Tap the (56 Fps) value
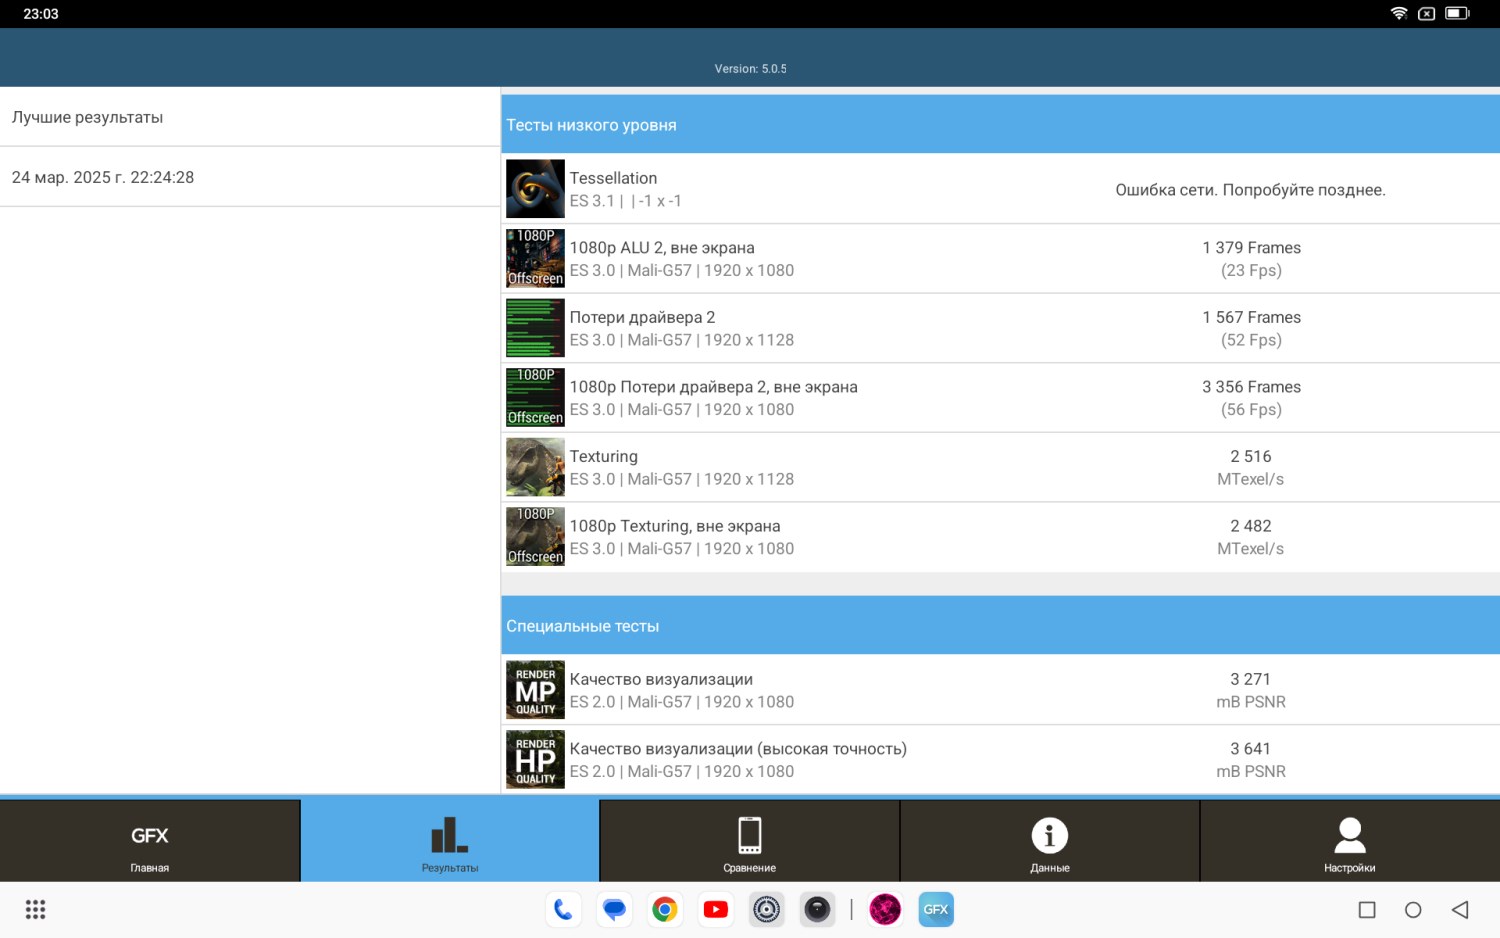 pyautogui.click(x=1251, y=410)
